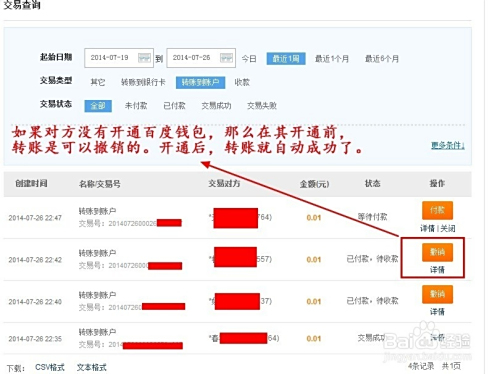500x374 pixels.
Task: Click 4条记录 record count text
Action: click(421, 366)
